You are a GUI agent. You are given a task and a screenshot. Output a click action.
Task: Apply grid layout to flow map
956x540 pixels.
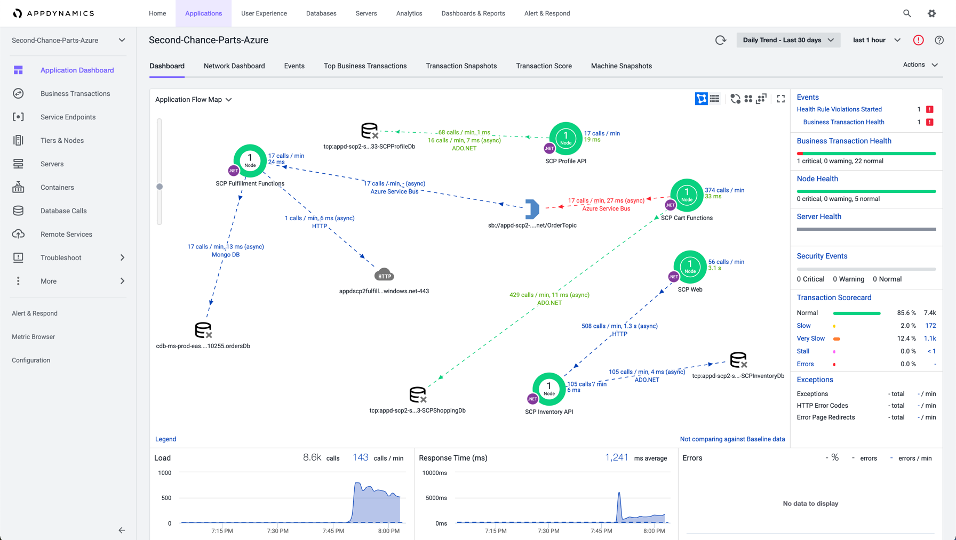pos(748,99)
